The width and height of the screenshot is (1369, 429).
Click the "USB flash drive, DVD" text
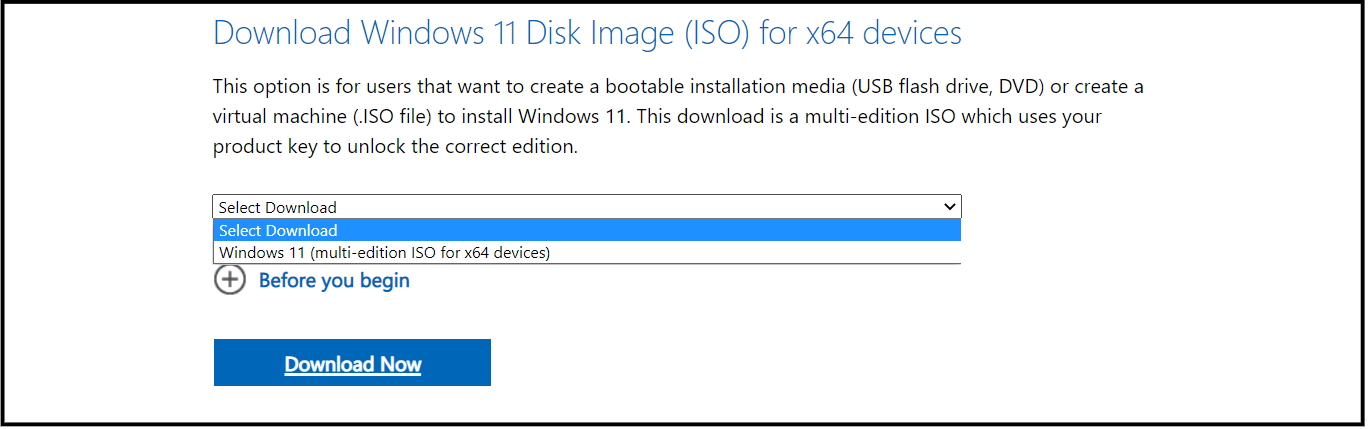[x=934, y=87]
